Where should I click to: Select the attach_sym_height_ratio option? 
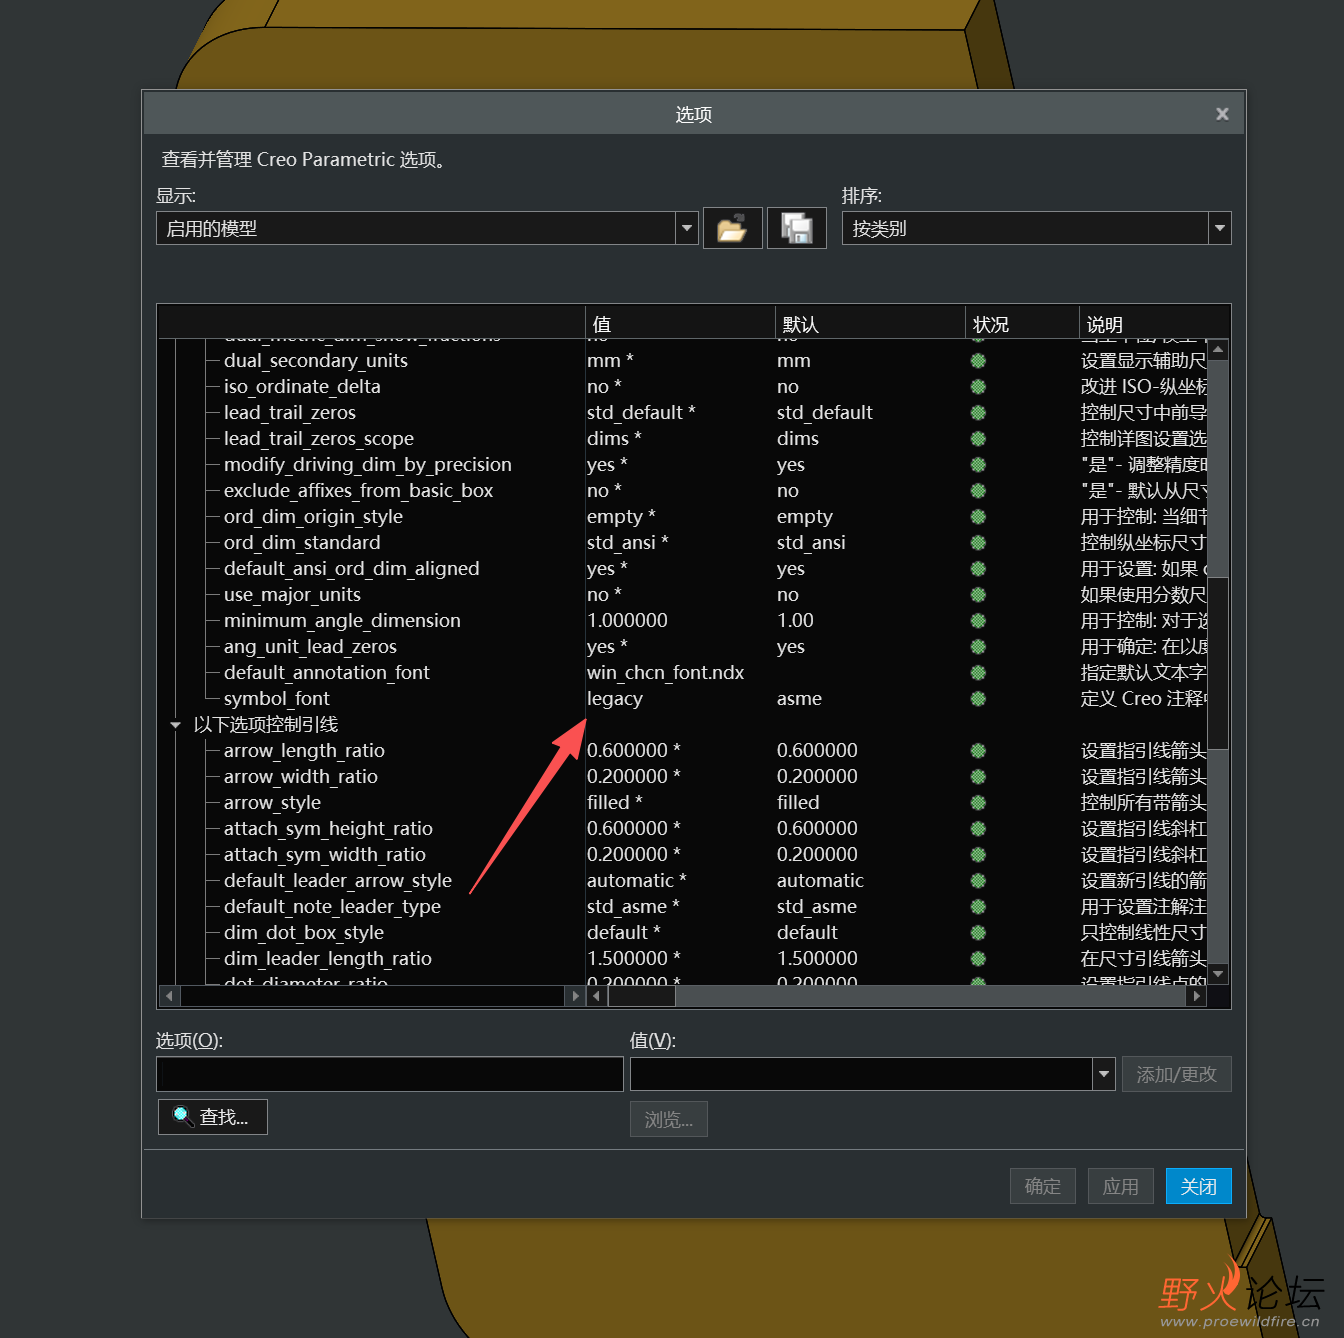click(x=328, y=829)
